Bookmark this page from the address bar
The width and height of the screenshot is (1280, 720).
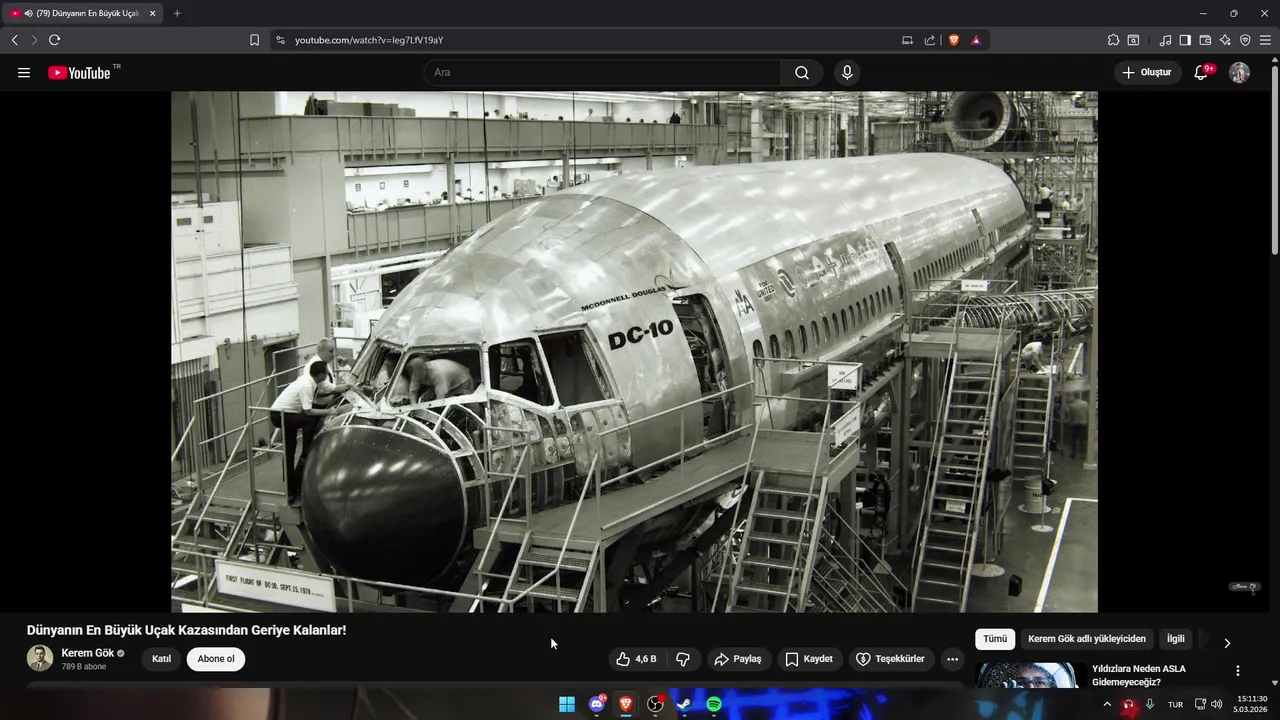point(254,40)
